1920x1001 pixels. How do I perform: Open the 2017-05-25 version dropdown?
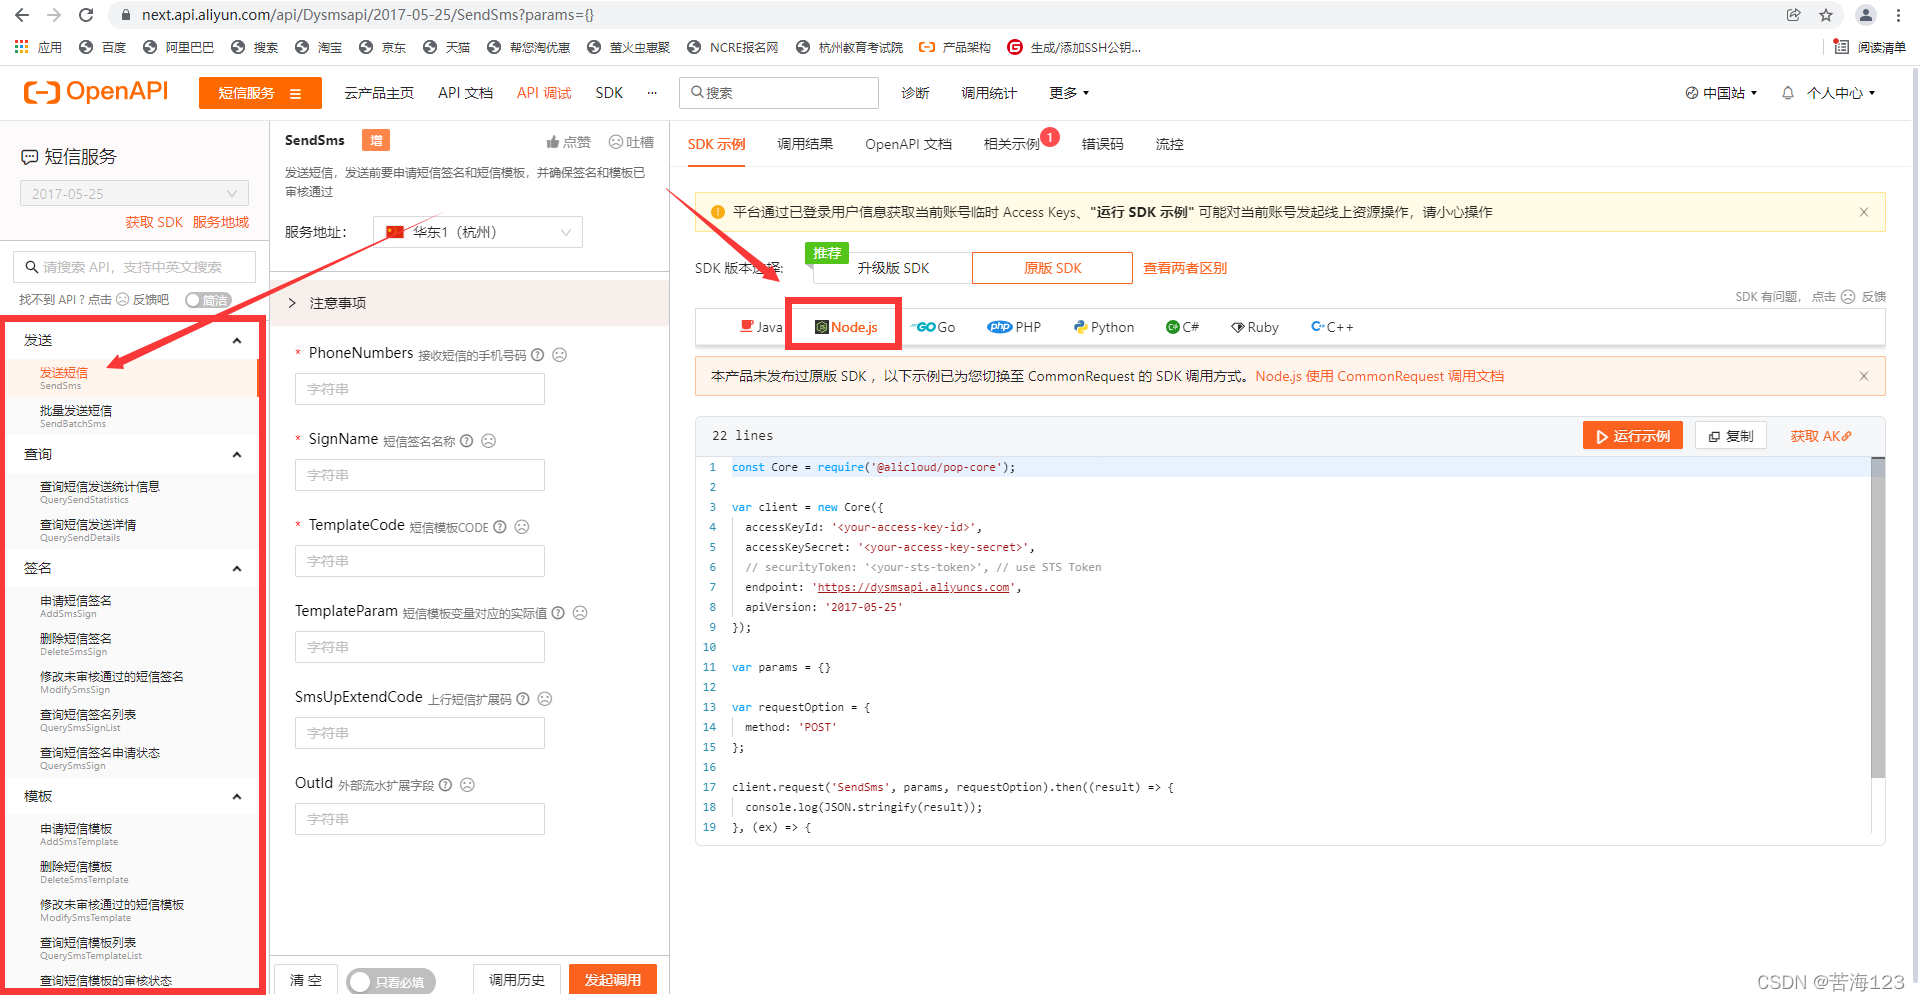pyautogui.click(x=134, y=193)
